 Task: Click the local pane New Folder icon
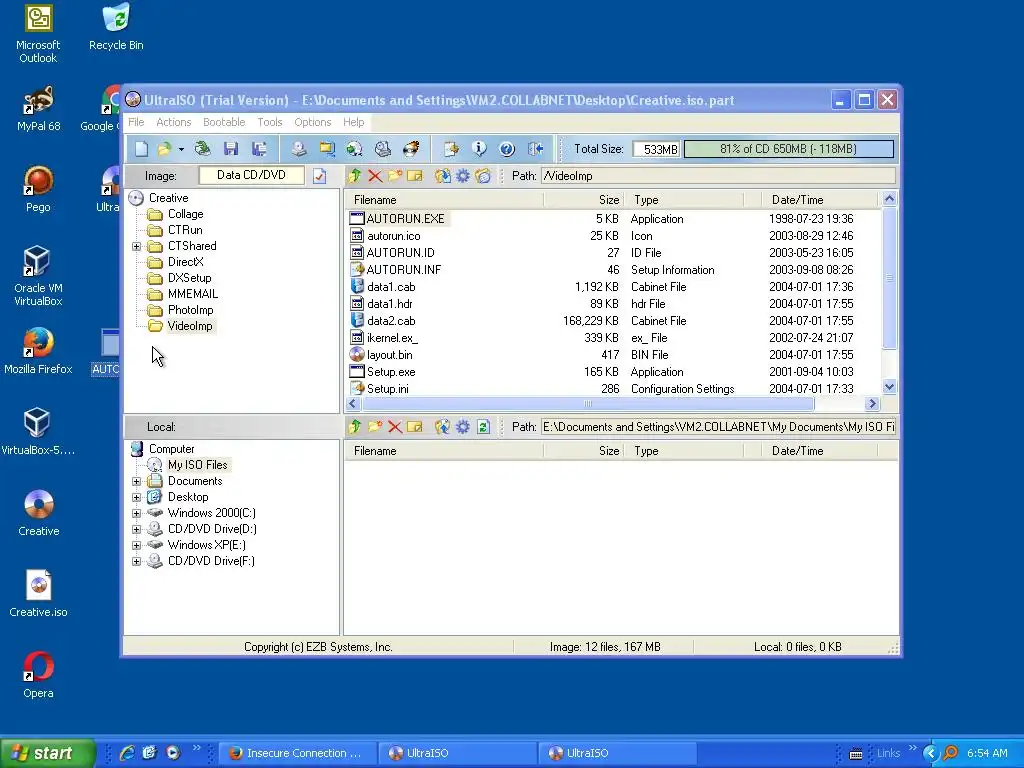(375, 426)
